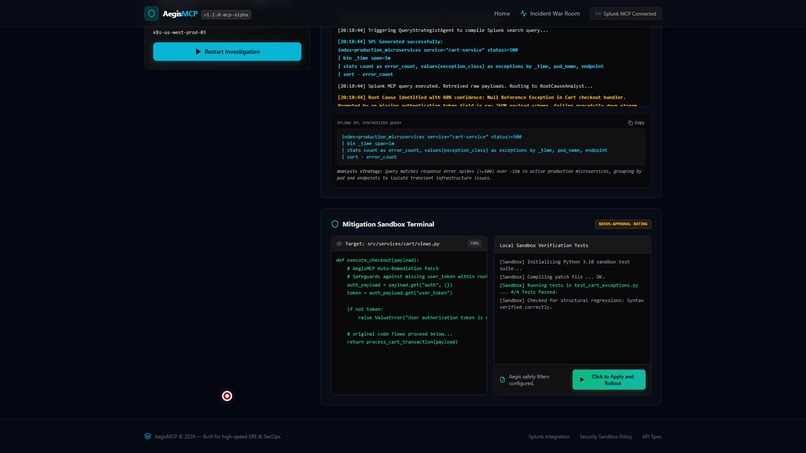Click the AegisMCP shield logo icon
This screenshot has width=806, height=453.
(151, 13)
